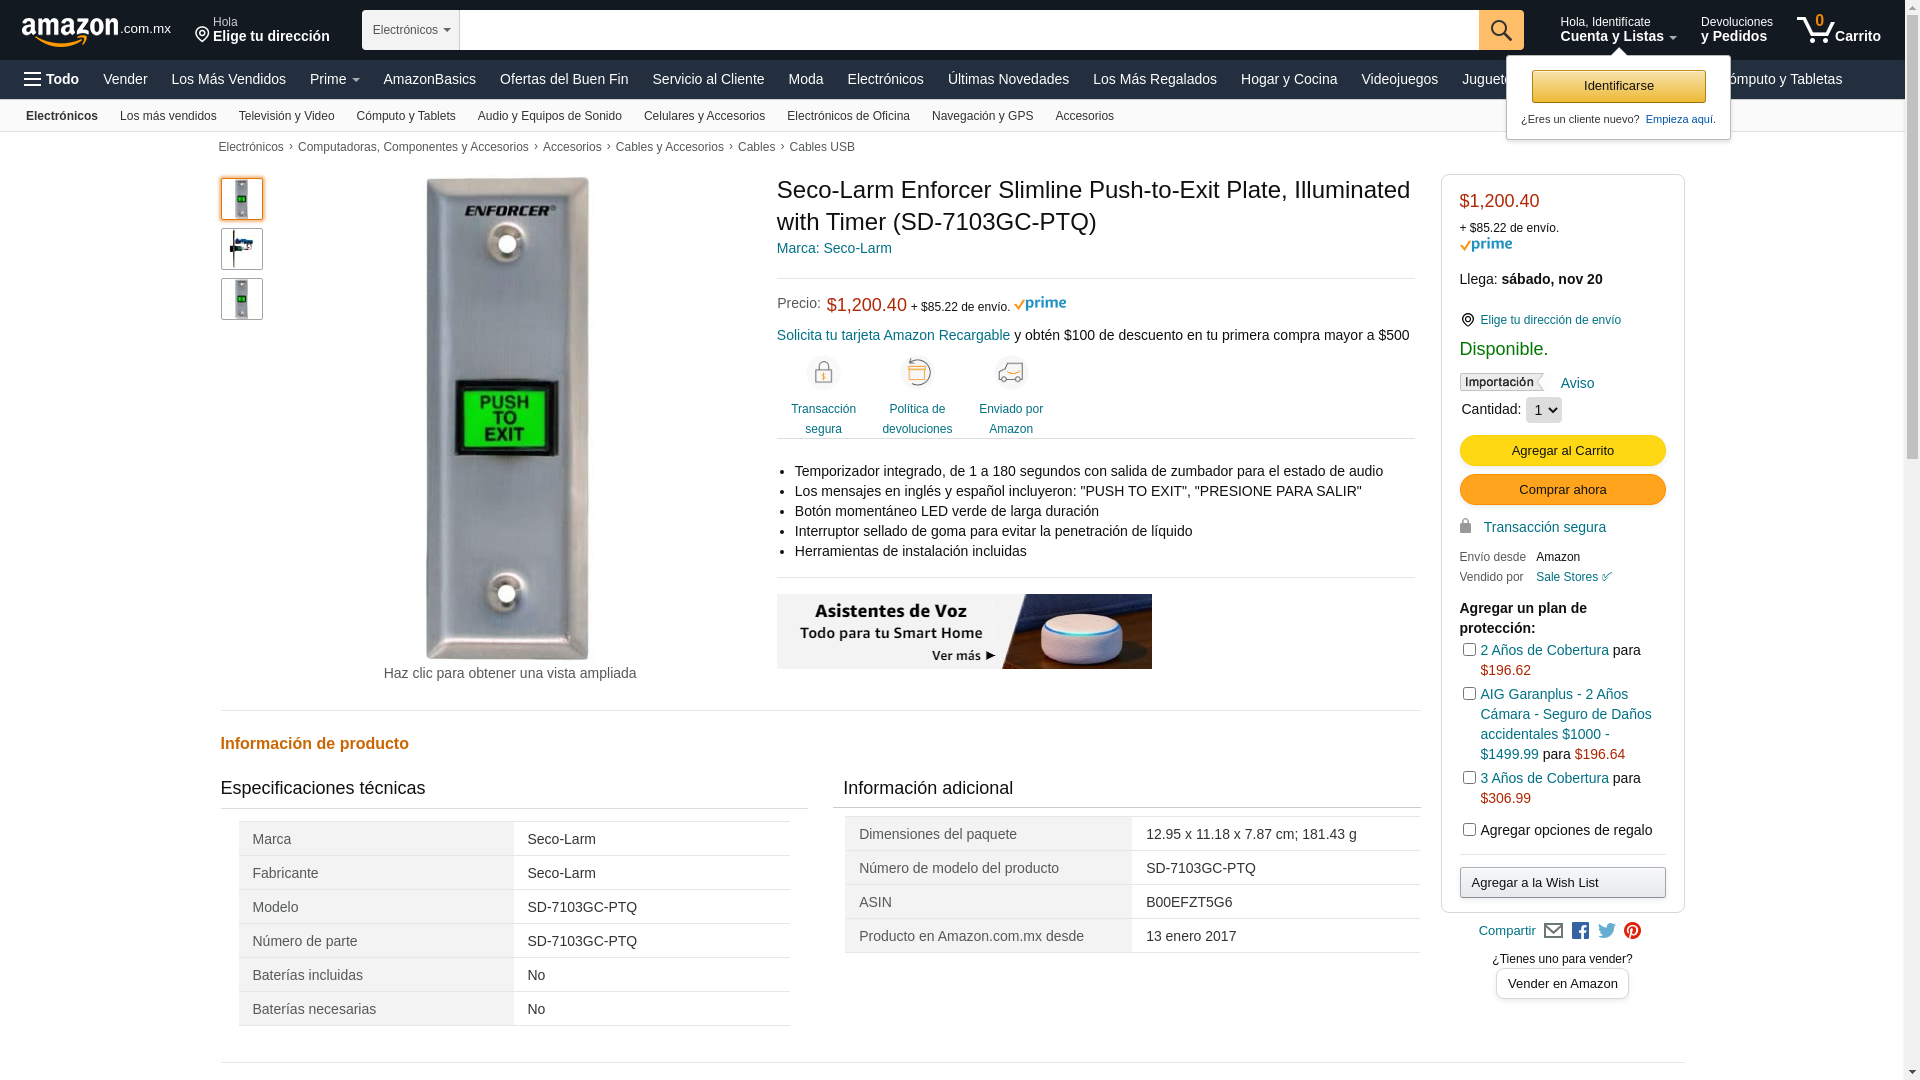
Task: Go to Celulares y Accesorios subcategory
Action: [x=704, y=116]
